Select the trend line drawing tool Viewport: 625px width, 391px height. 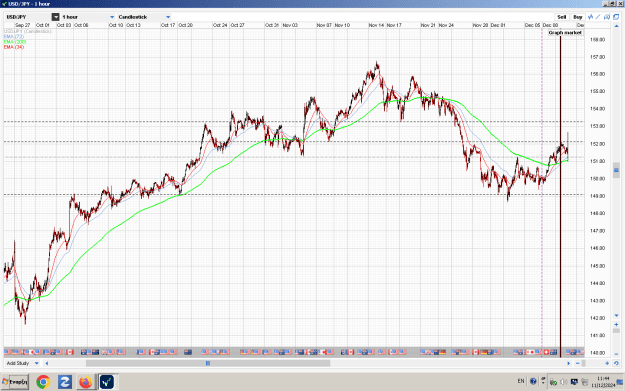[x=598, y=17]
